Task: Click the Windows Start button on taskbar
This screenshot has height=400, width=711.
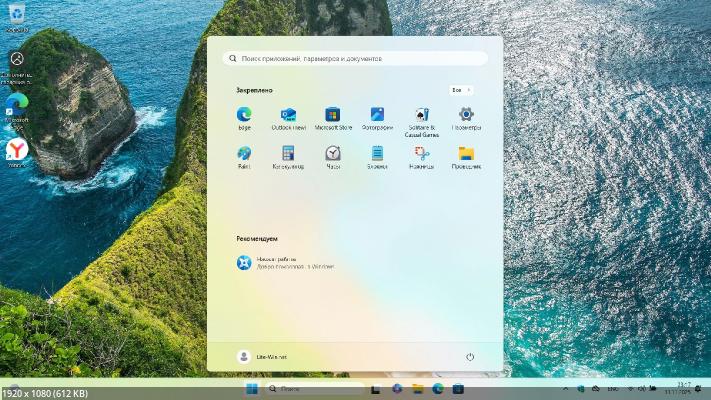Action: (251, 388)
